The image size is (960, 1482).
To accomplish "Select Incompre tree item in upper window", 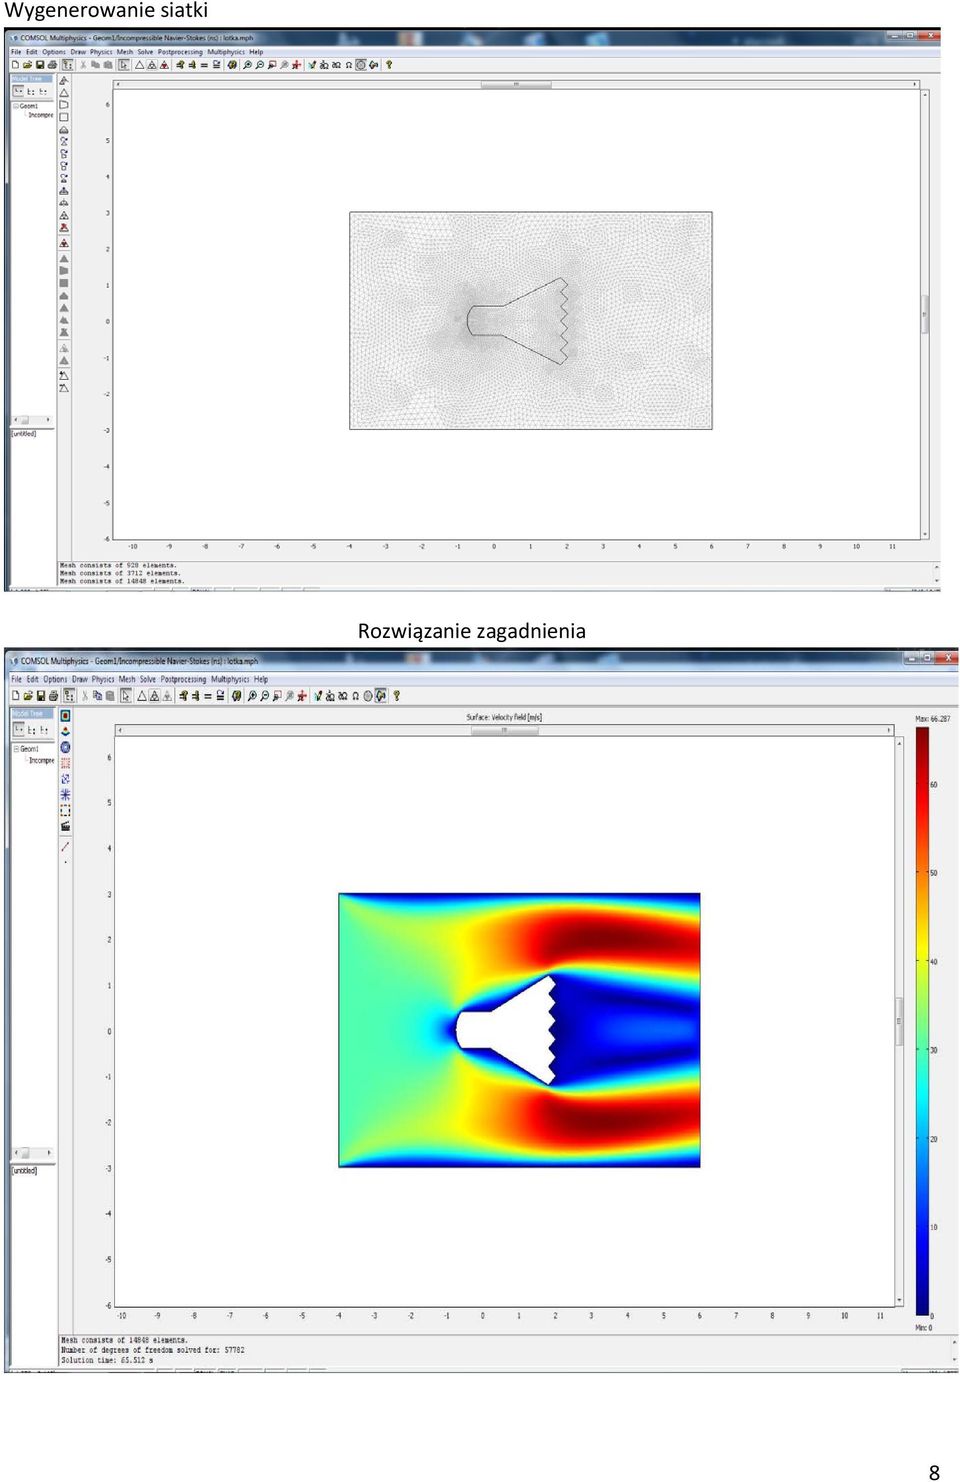I will (41, 115).
